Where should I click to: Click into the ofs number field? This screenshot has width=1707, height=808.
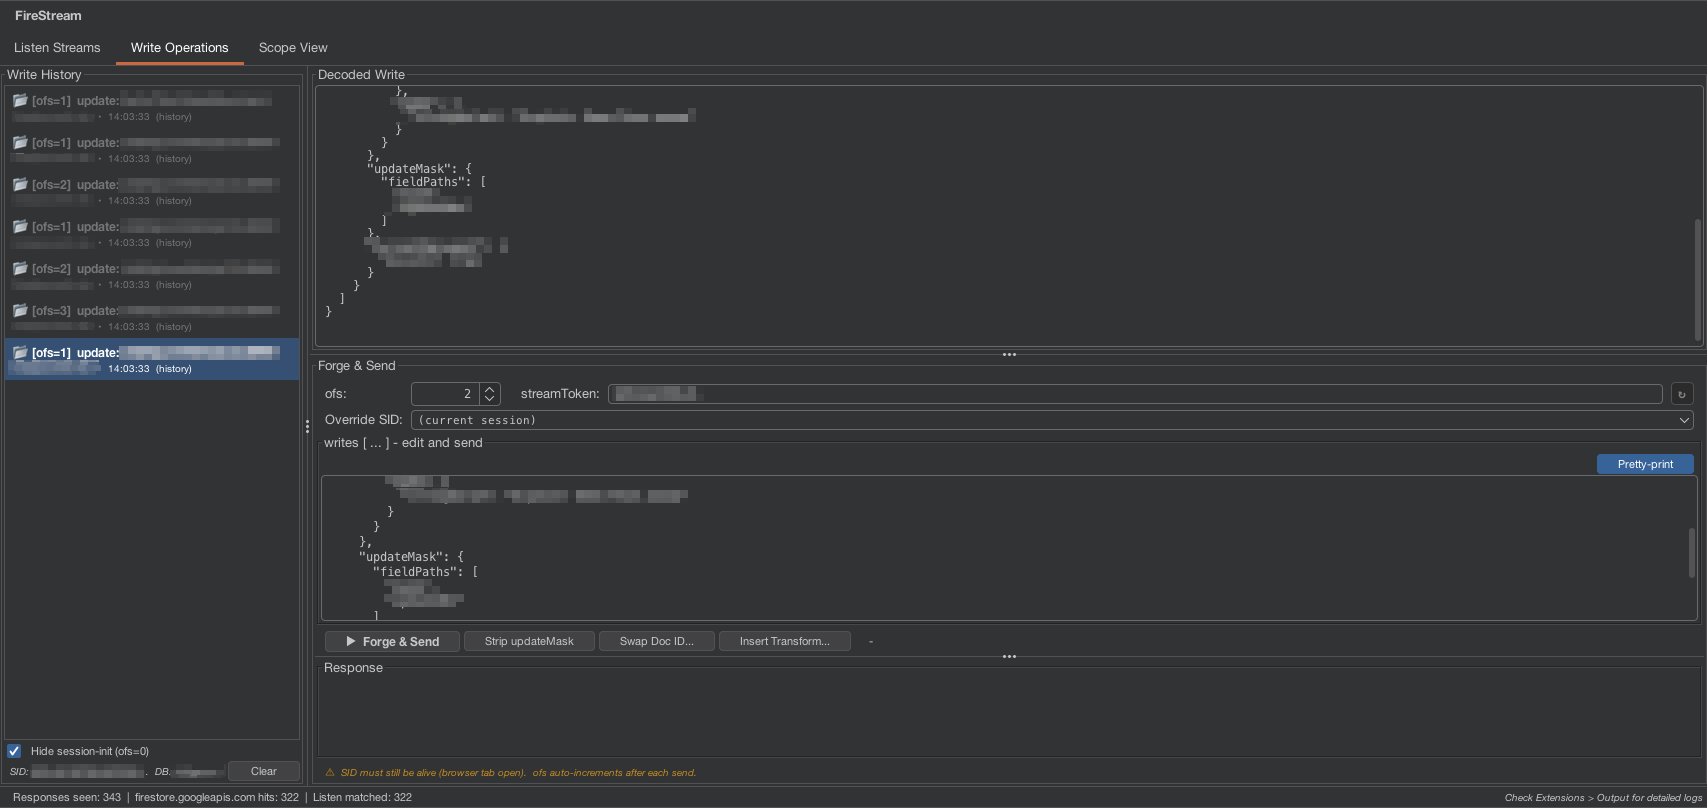pos(445,394)
